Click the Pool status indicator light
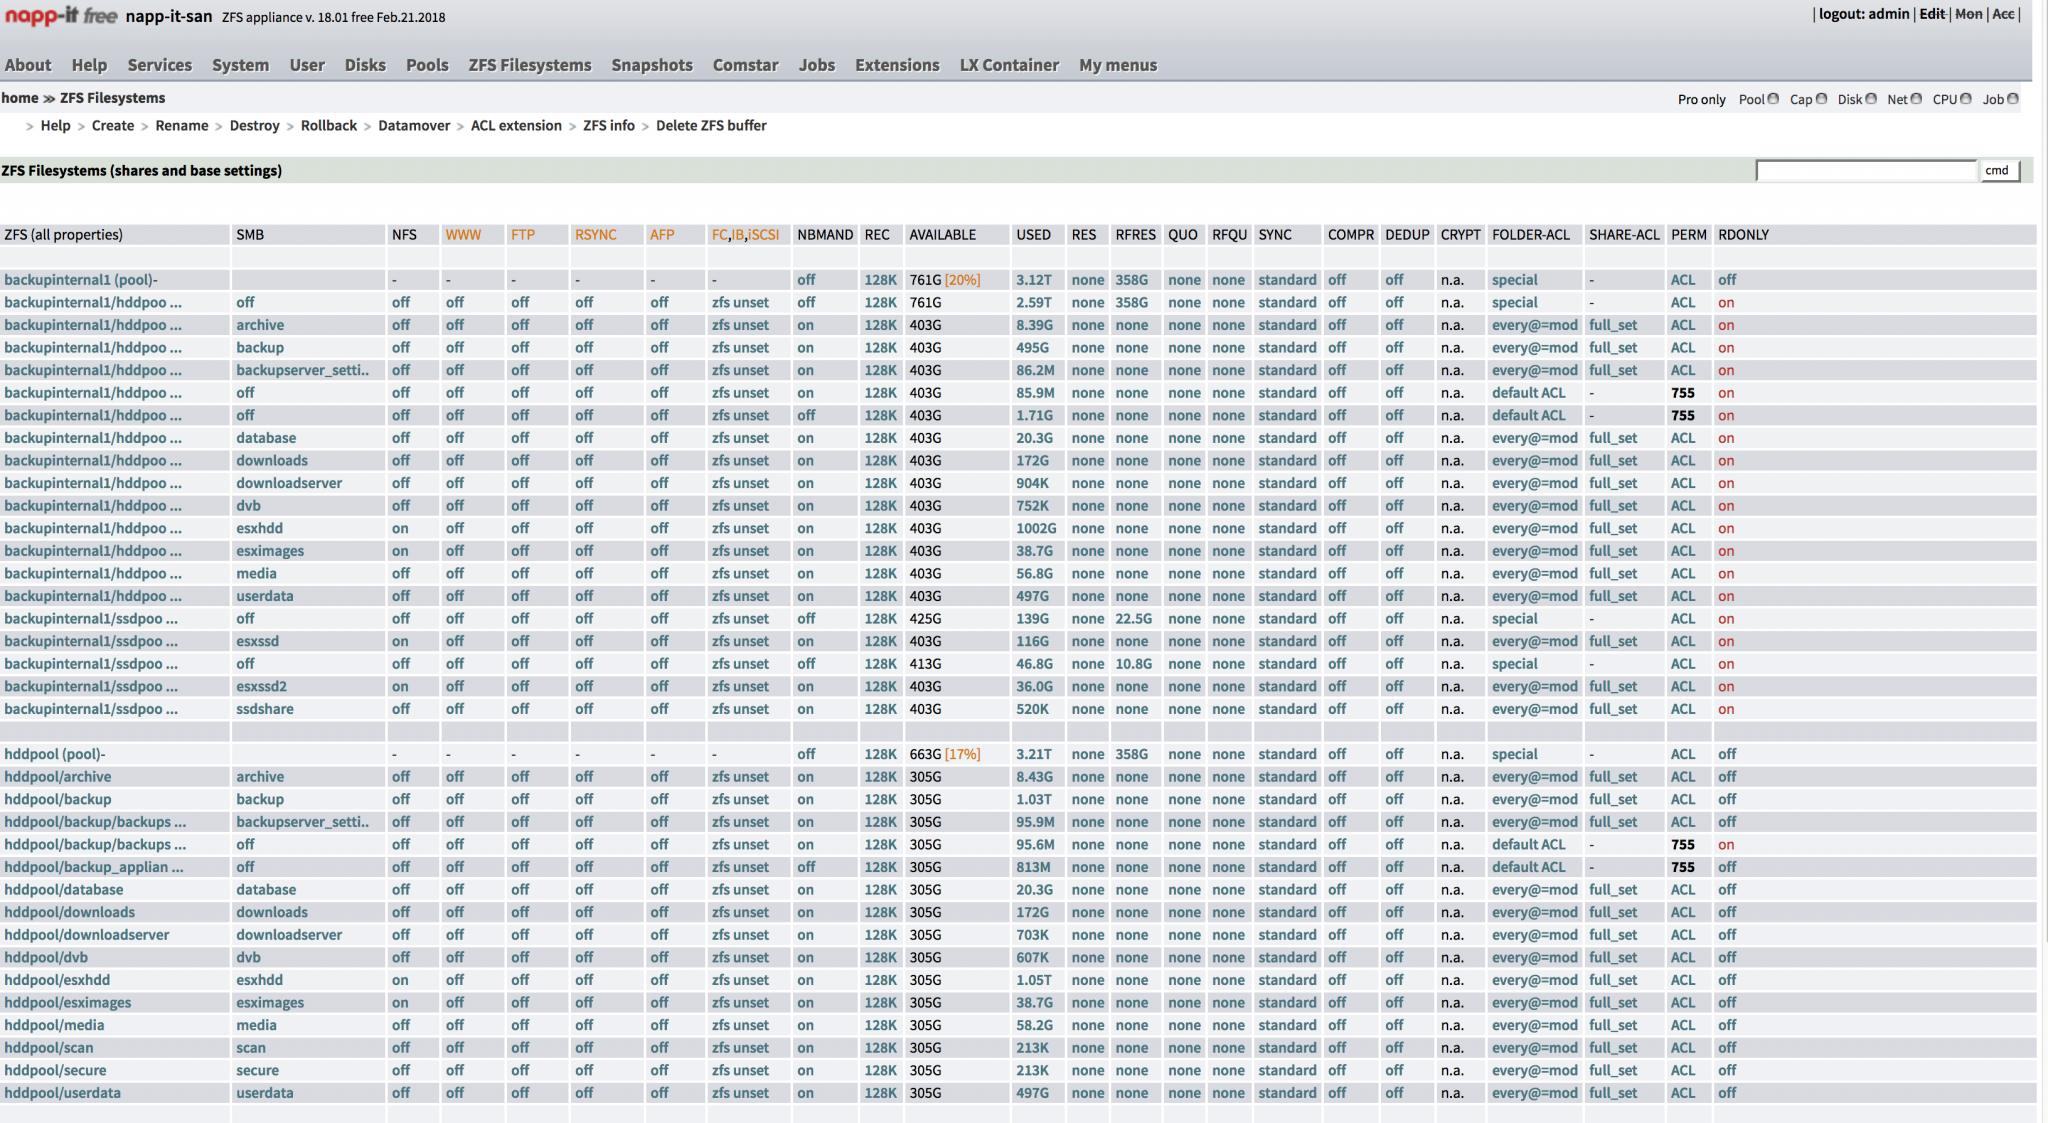The height and width of the screenshot is (1123, 2048). click(x=1773, y=99)
